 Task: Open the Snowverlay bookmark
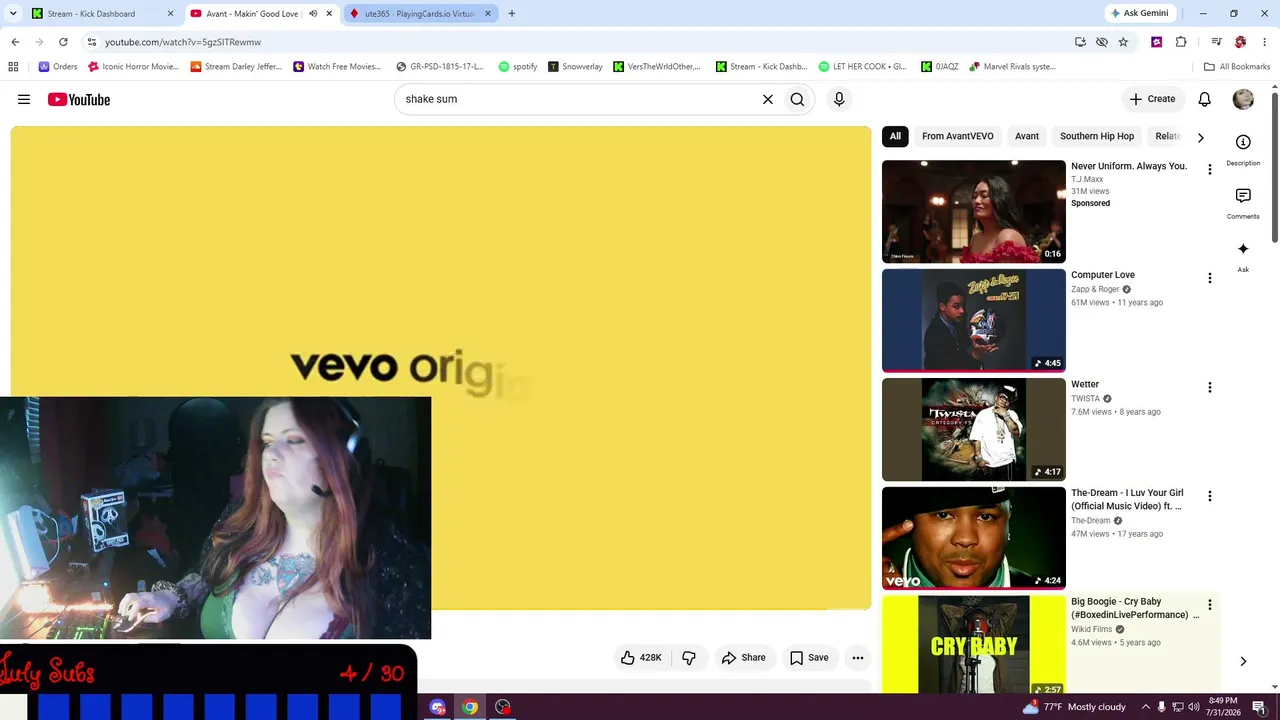tap(575, 67)
